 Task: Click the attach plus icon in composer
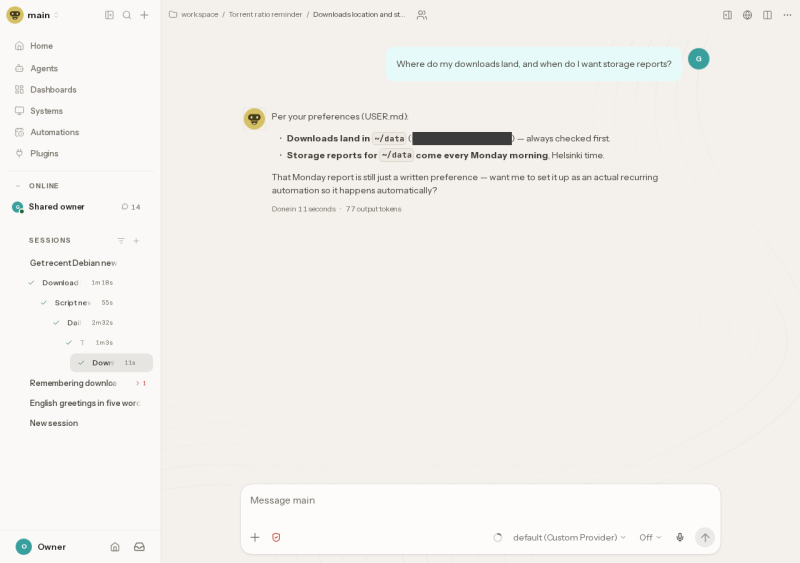pyautogui.click(x=255, y=537)
